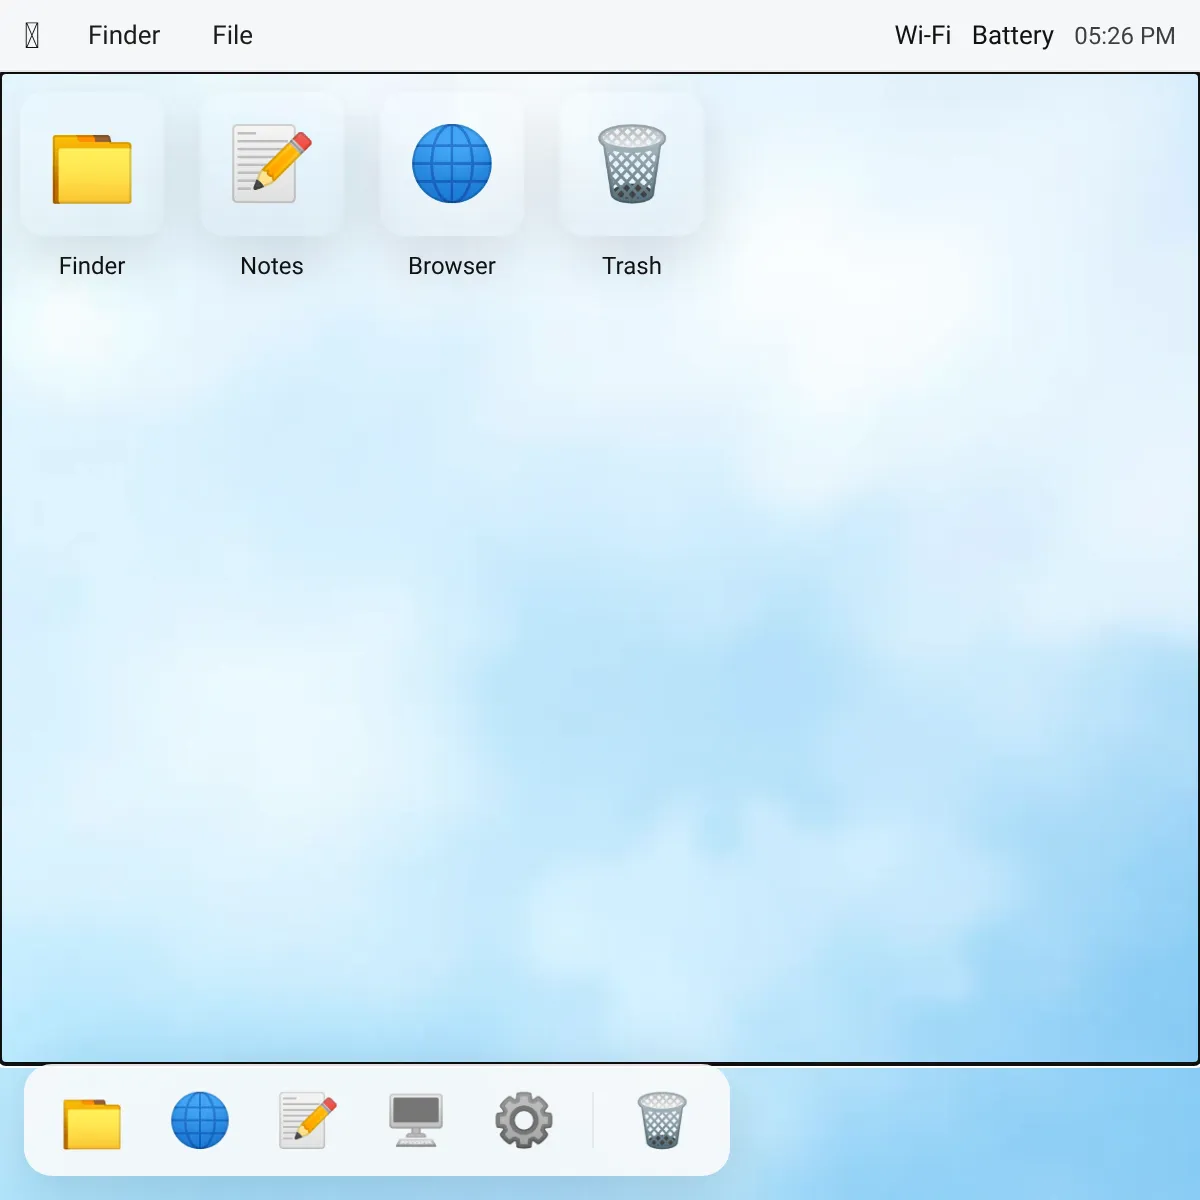Click the "Notes" text label on the desktop
1200x1200 pixels.
[272, 266]
